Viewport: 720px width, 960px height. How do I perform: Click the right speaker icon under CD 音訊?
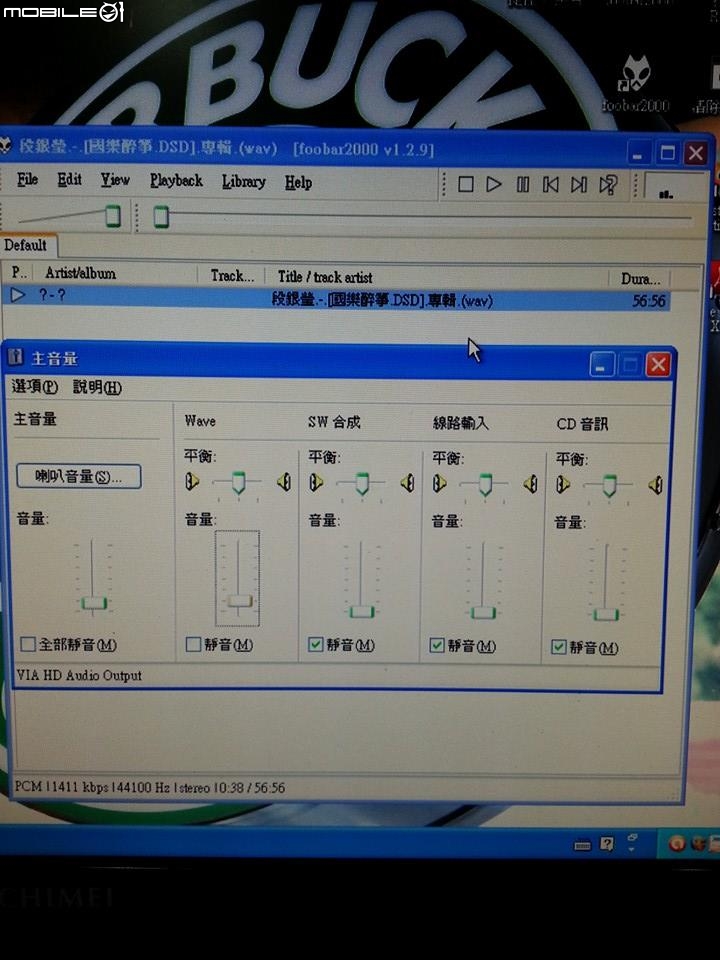tap(655, 486)
